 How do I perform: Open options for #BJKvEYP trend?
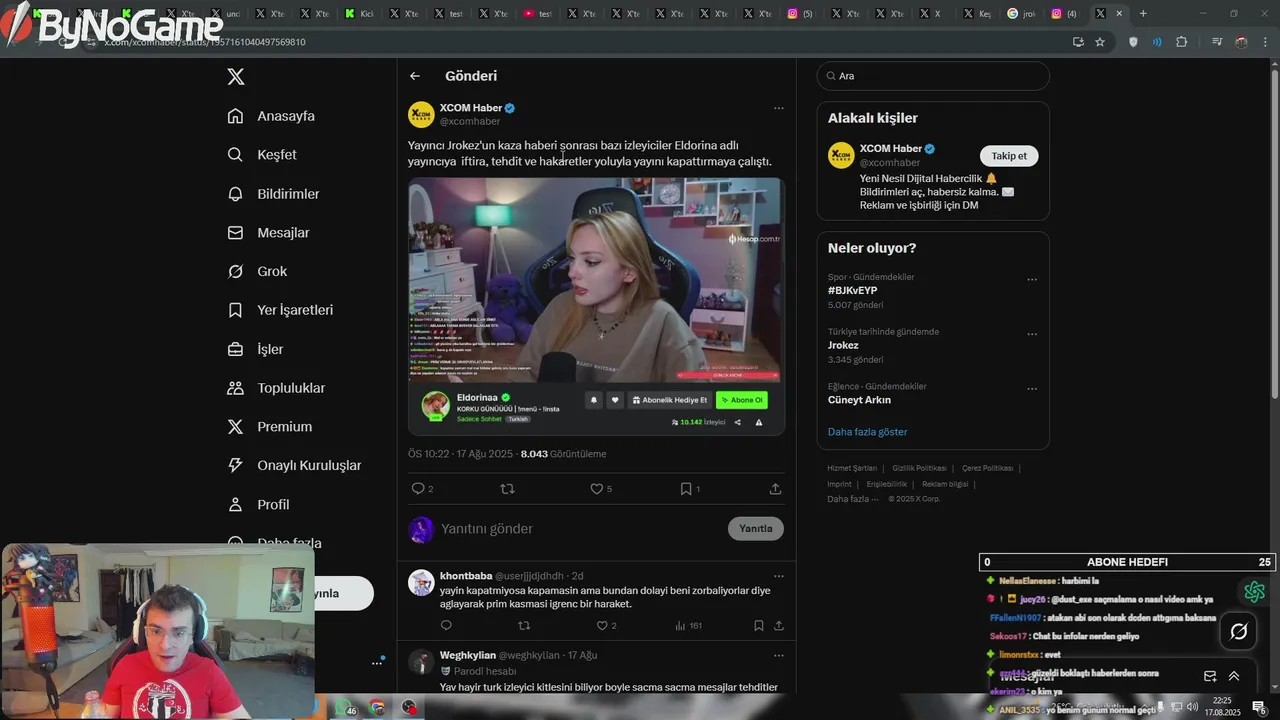(1032, 280)
